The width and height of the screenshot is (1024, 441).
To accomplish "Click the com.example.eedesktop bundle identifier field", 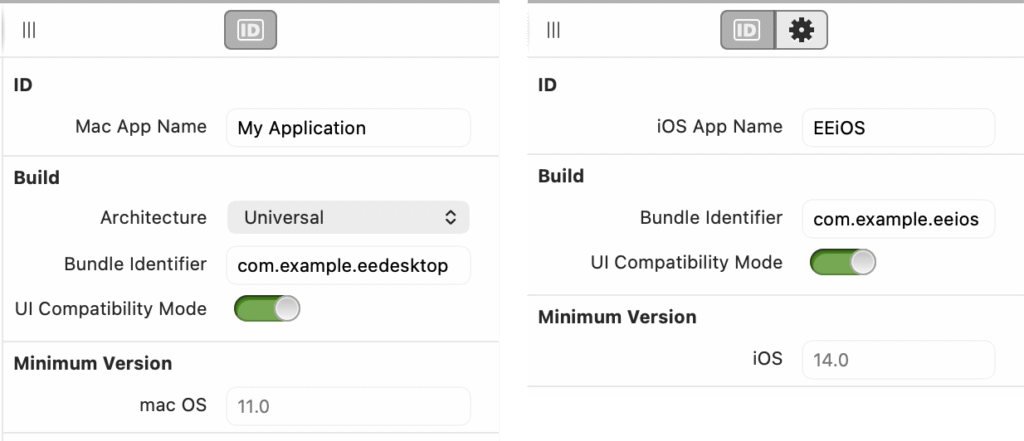I will pyautogui.click(x=348, y=265).
